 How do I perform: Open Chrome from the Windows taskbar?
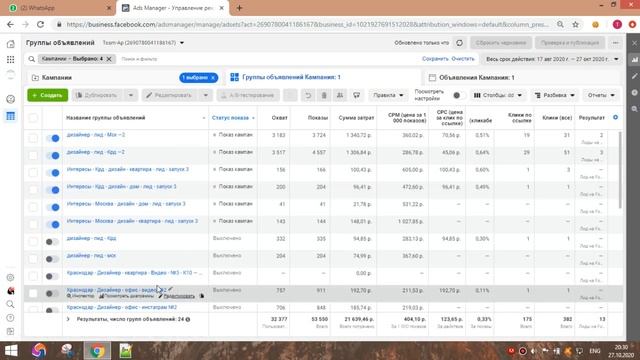click(x=97, y=351)
